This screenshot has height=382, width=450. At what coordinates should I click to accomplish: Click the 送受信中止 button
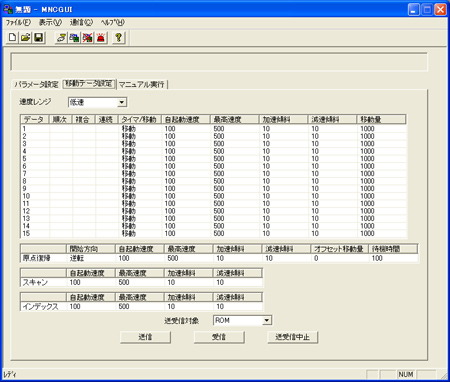[x=293, y=337]
